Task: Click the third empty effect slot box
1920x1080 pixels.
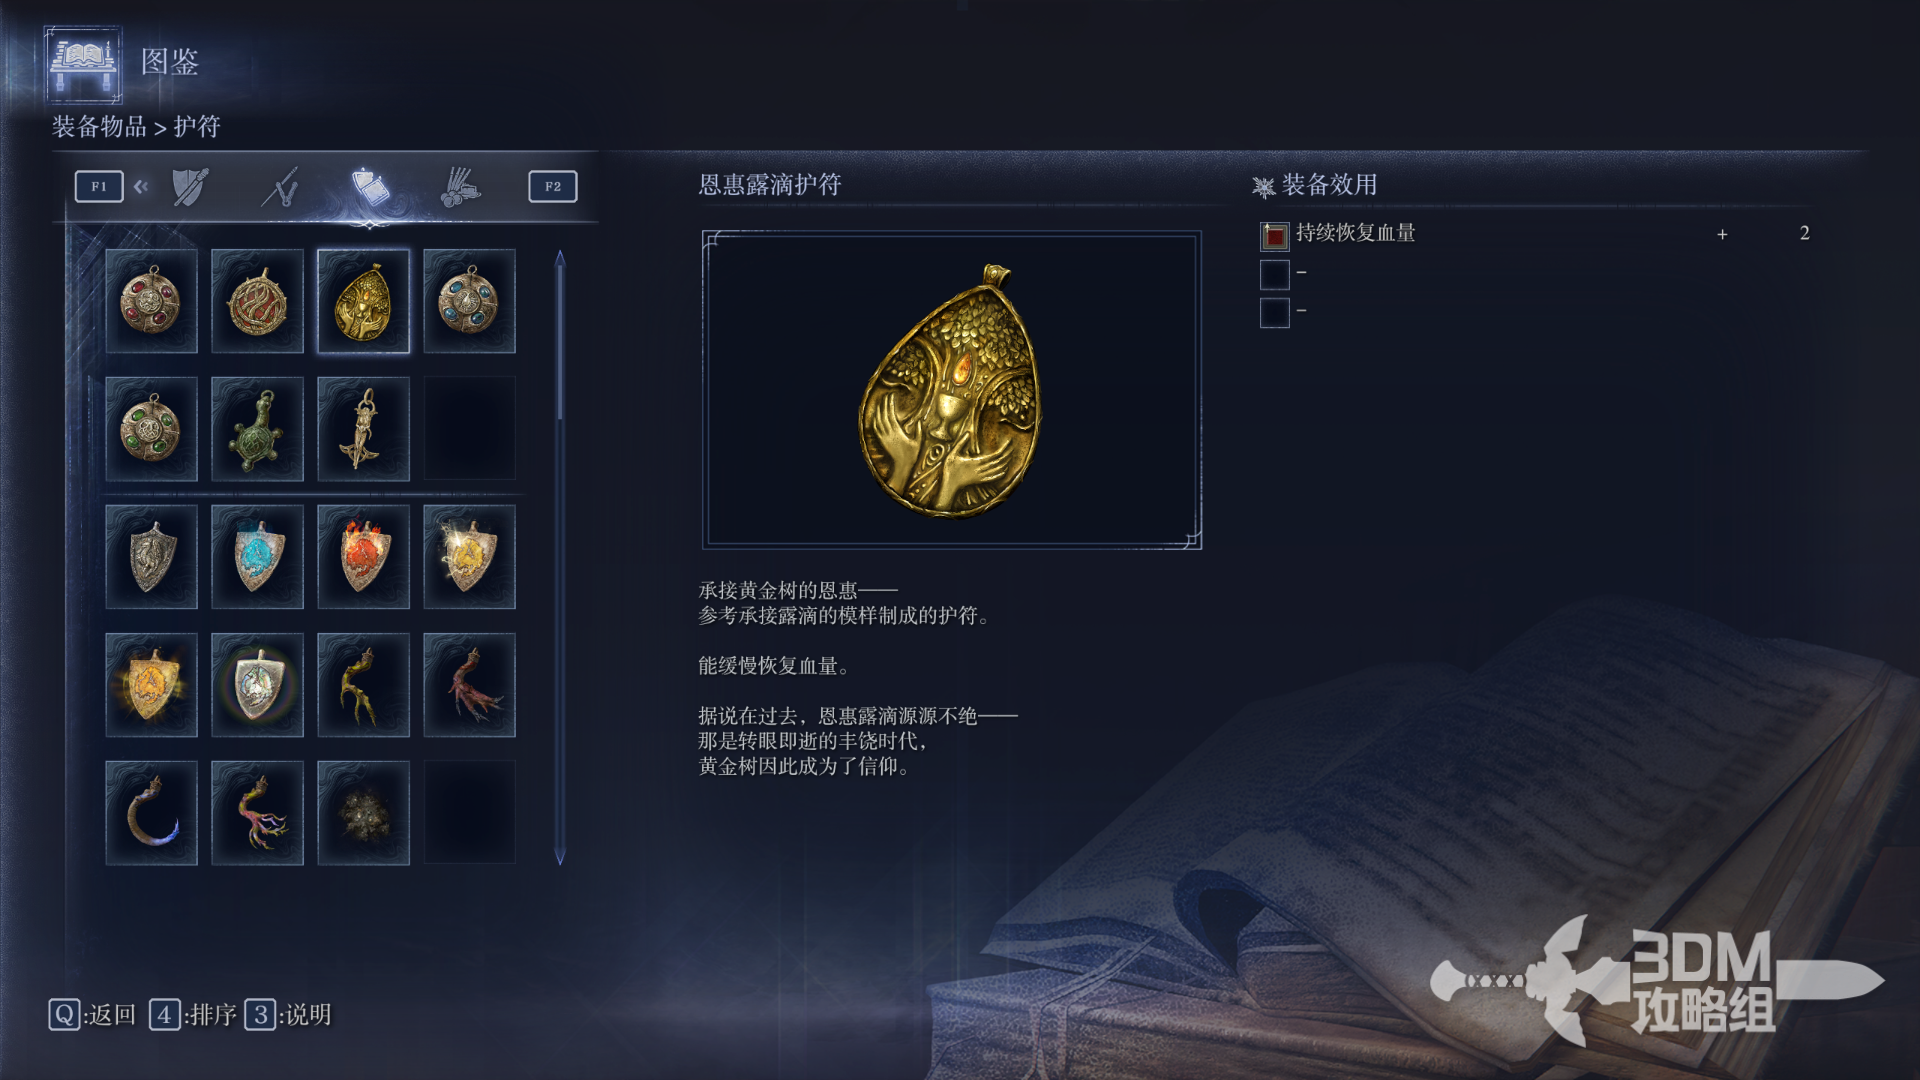Action: (1274, 313)
